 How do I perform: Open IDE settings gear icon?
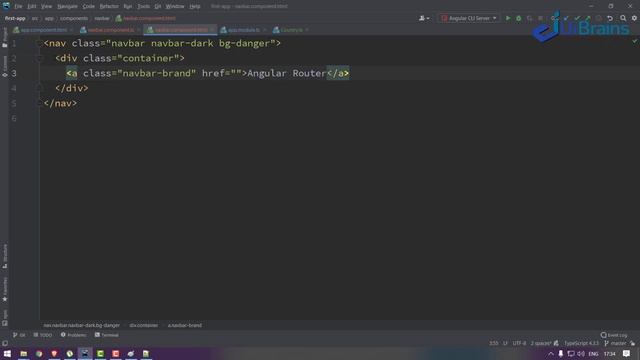point(634,18)
